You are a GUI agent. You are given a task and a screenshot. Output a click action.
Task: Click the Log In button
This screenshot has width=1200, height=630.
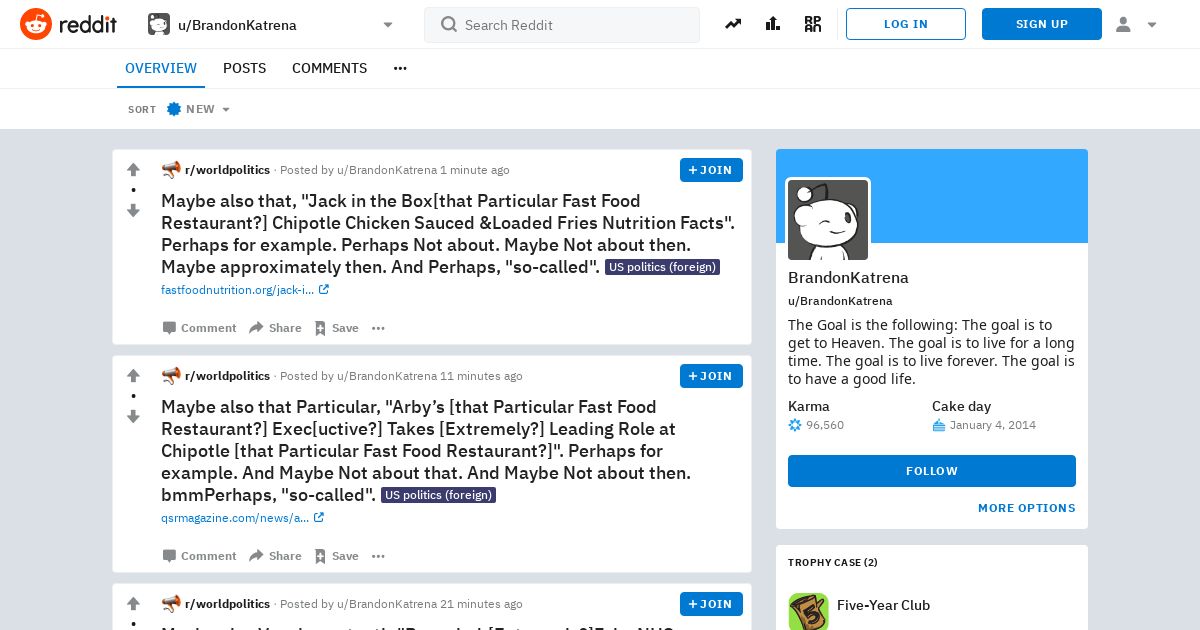pos(906,24)
